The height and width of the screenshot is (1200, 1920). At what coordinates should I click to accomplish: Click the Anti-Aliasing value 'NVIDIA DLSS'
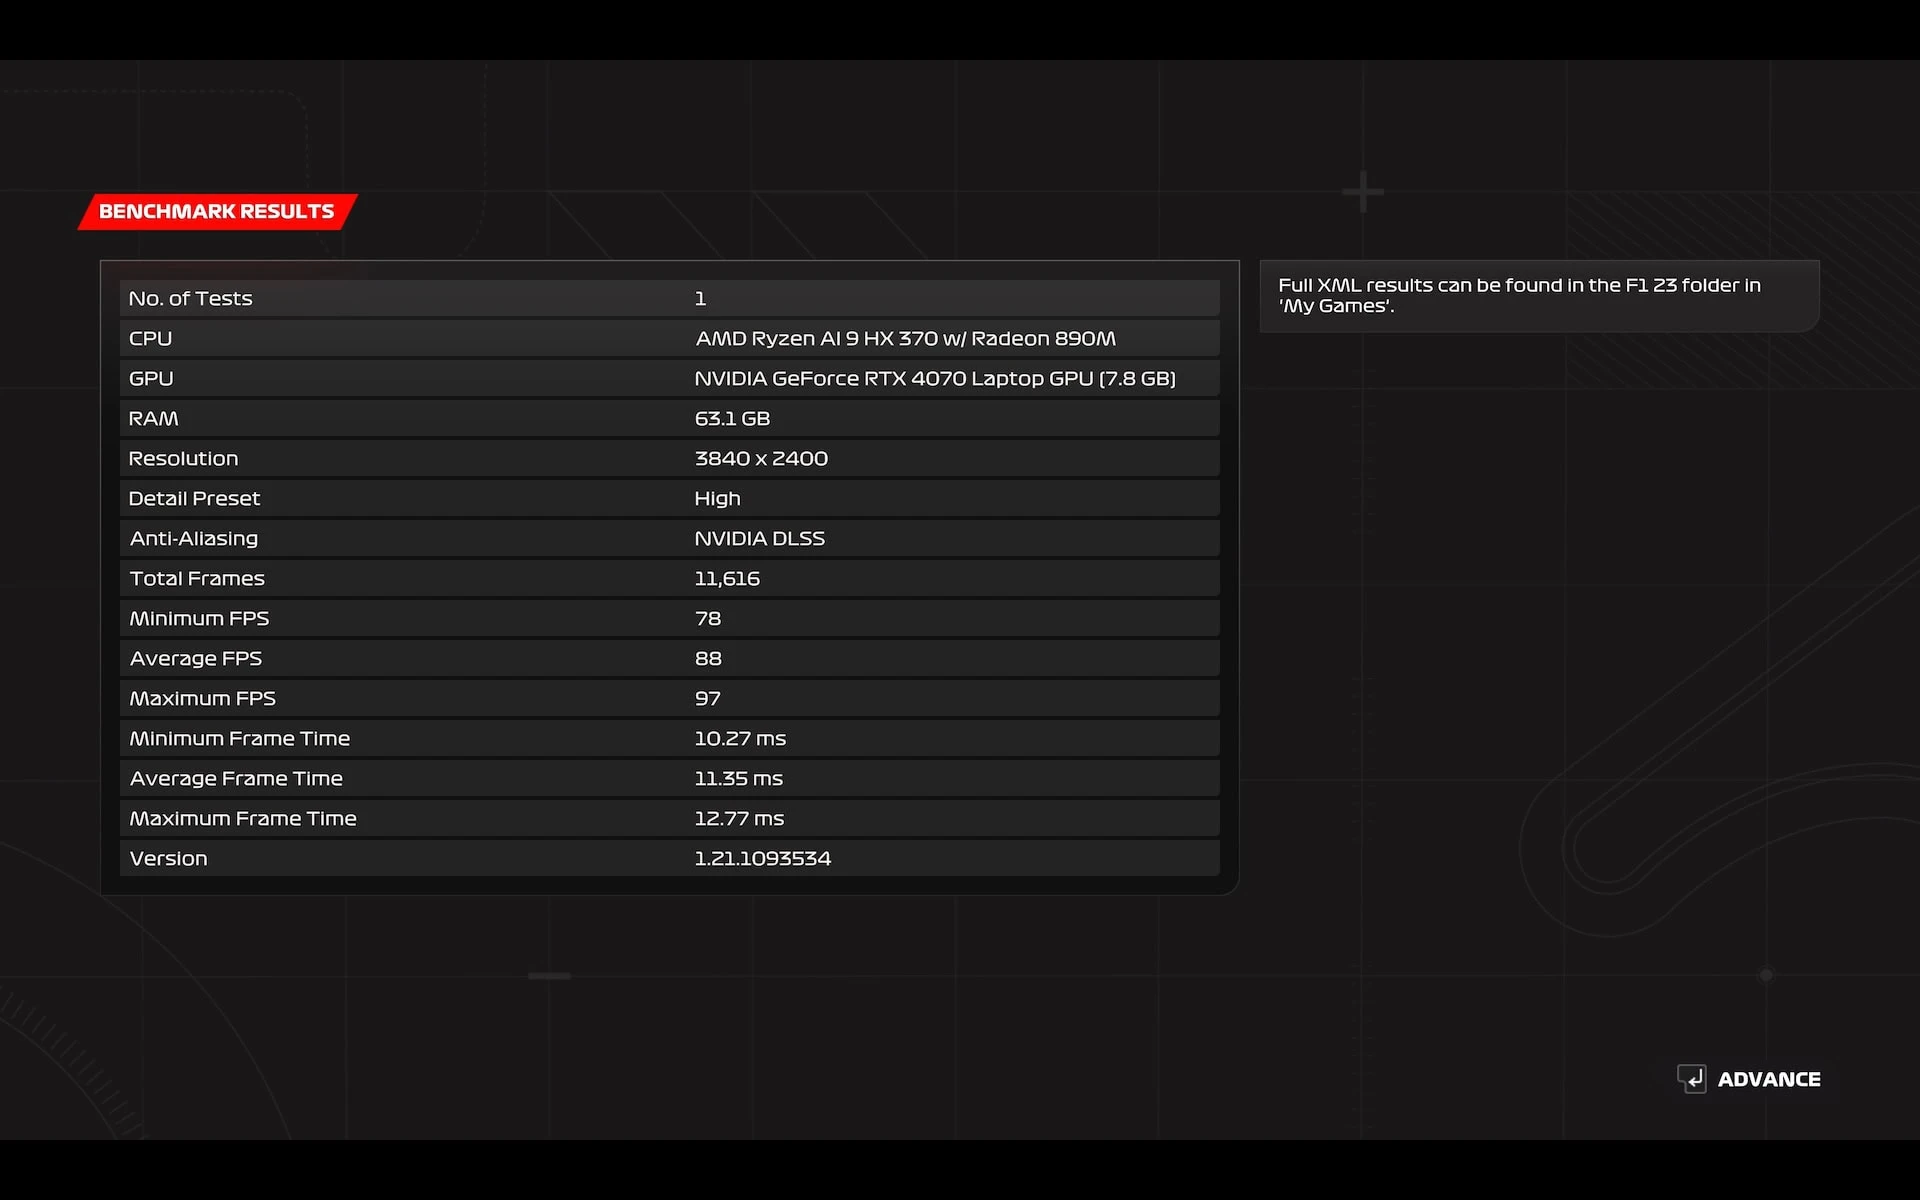759,538
